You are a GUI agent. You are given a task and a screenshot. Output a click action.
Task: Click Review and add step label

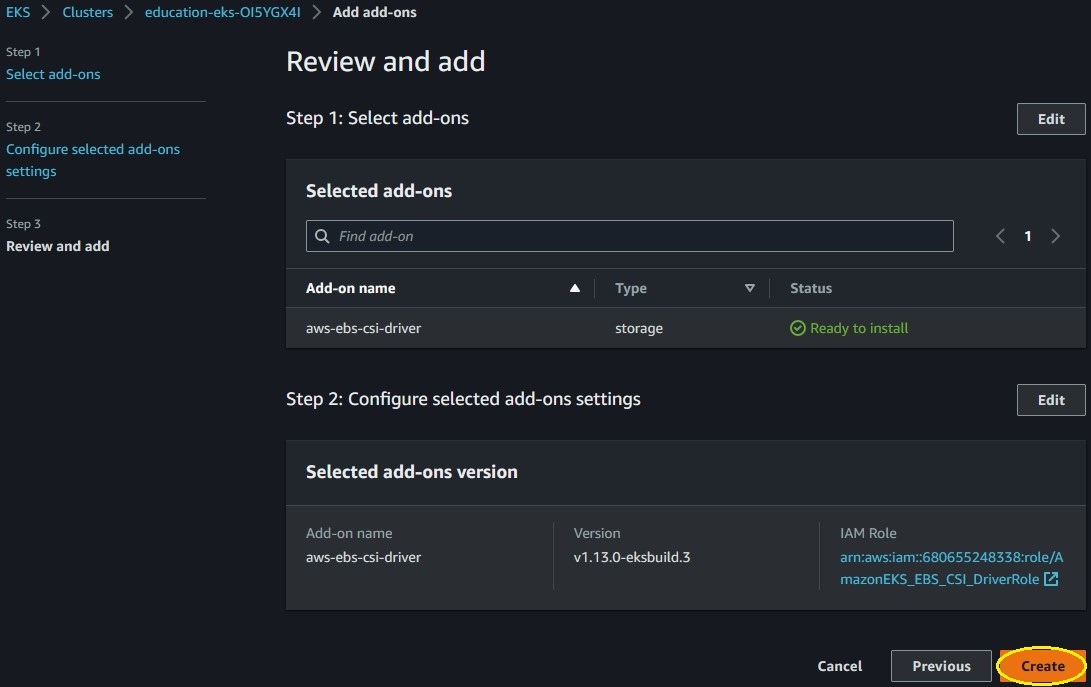click(58, 246)
